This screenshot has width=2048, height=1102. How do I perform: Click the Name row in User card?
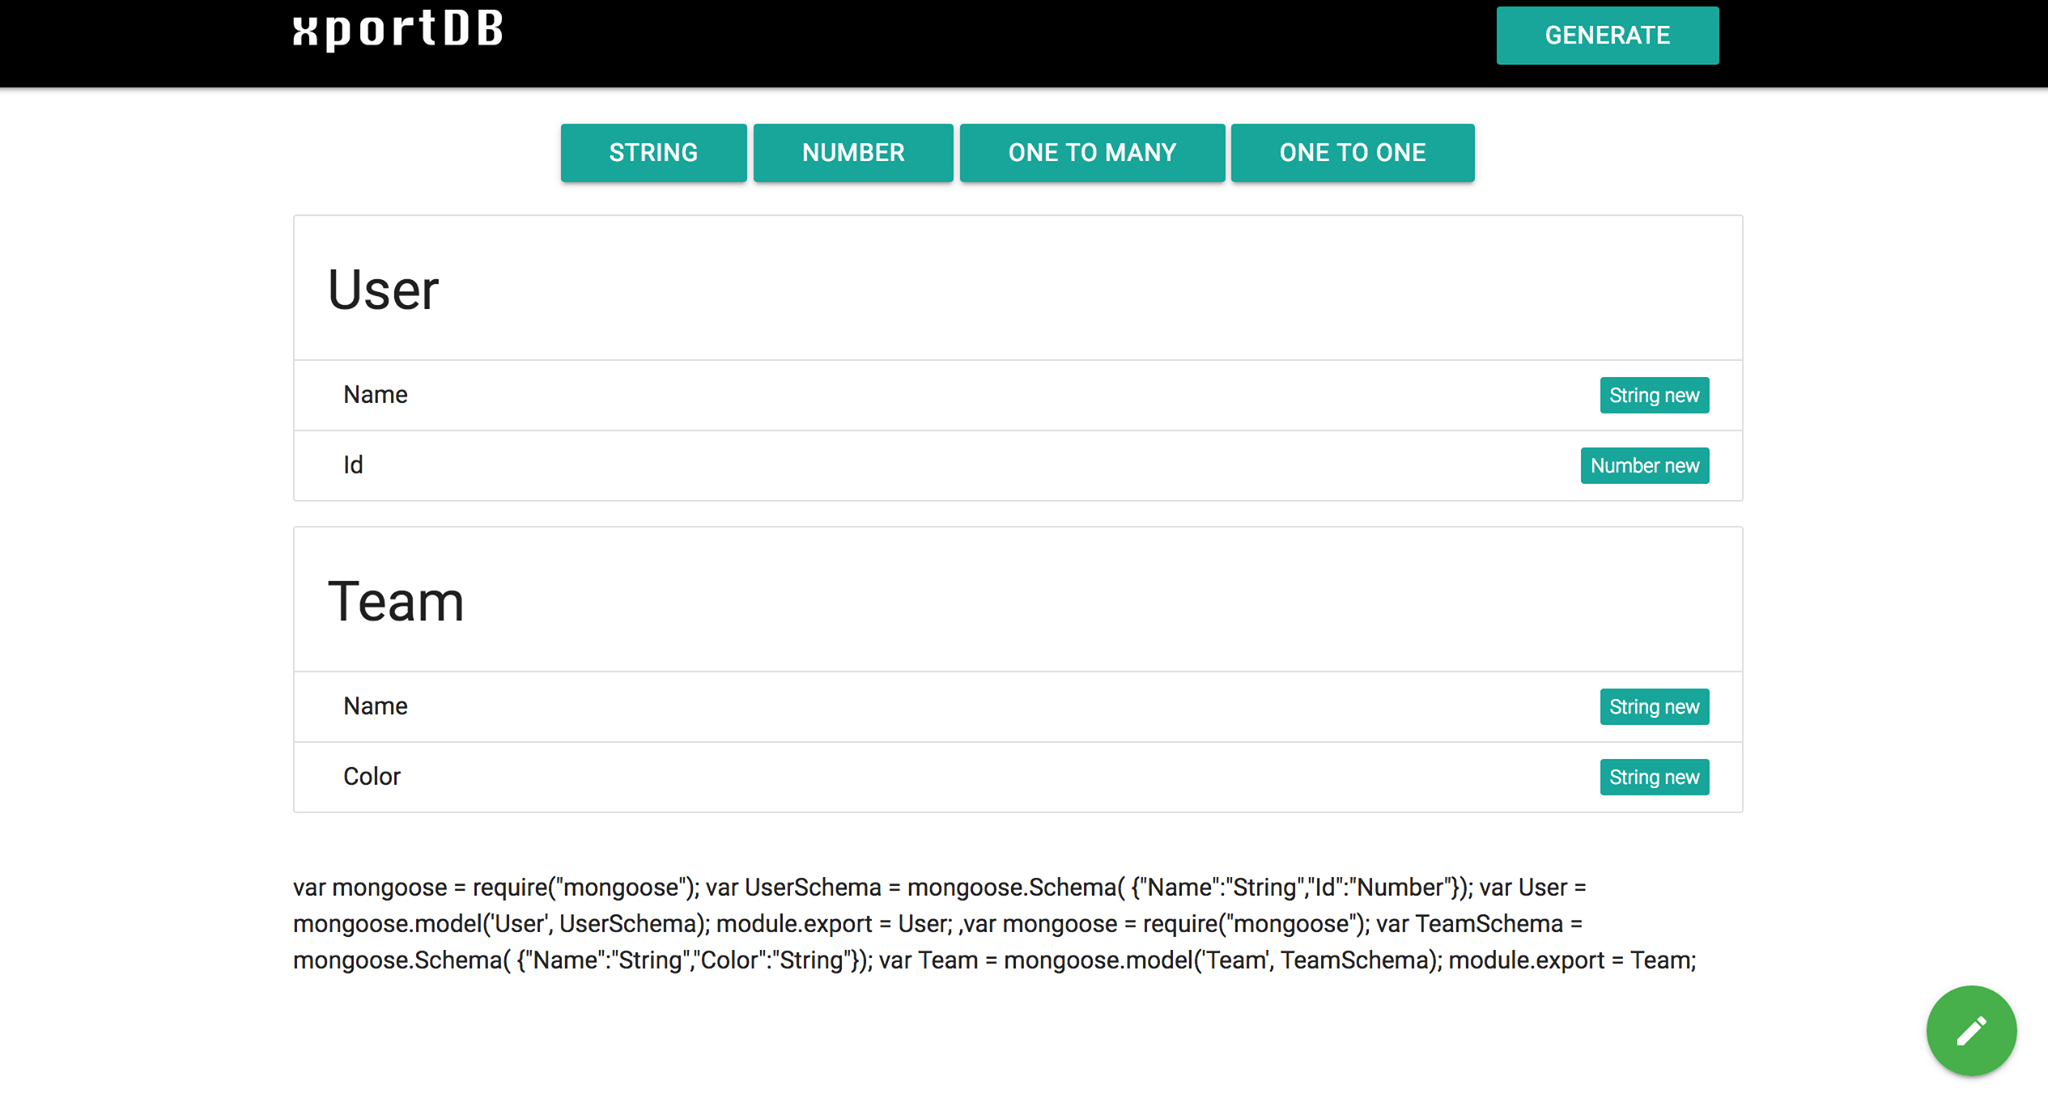coord(375,395)
